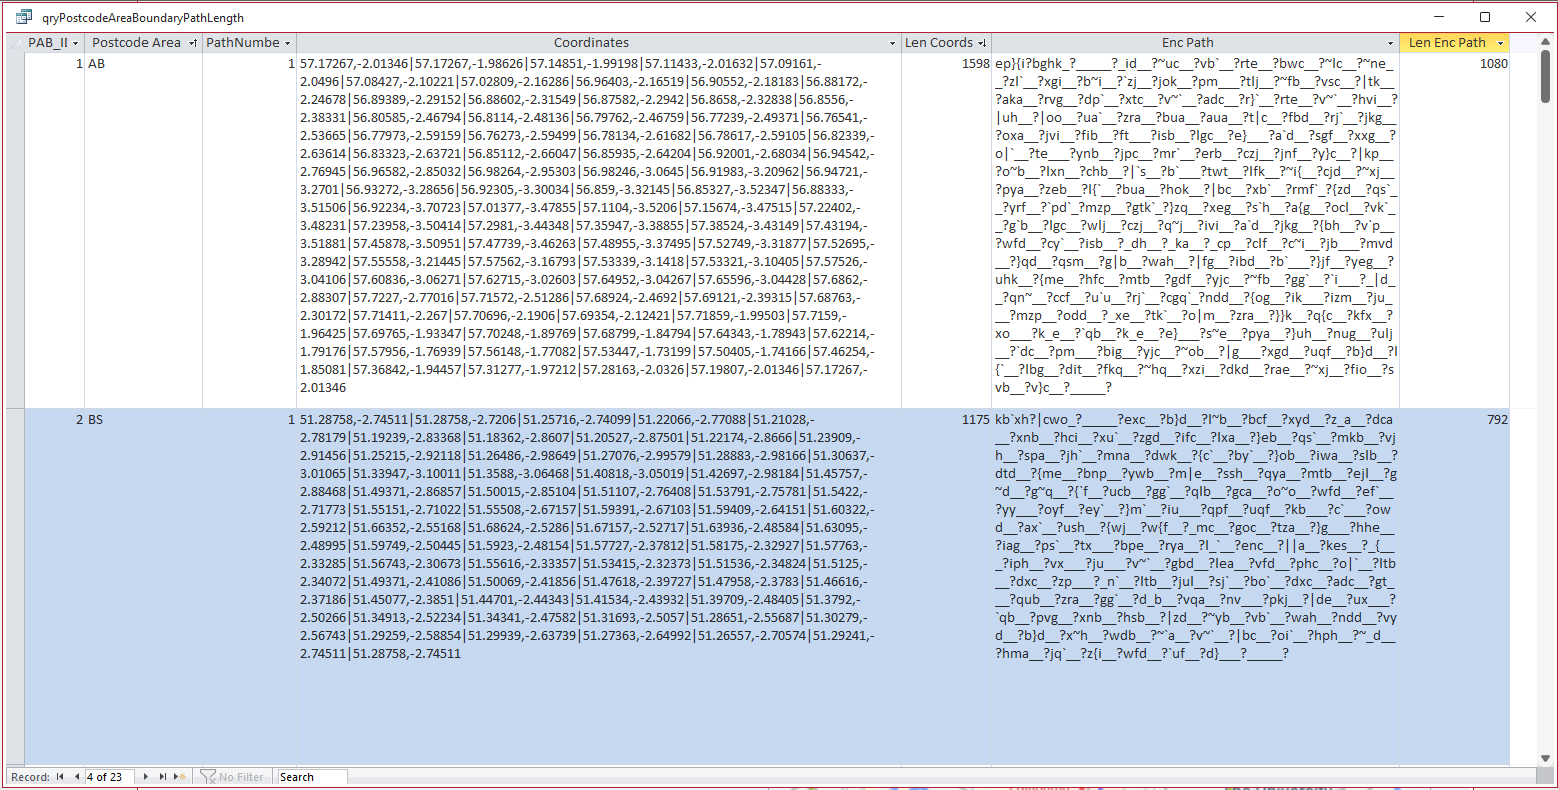Click the Search box in navigation bar
Image resolution: width=1558 pixels, height=790 pixels.
[x=312, y=776]
